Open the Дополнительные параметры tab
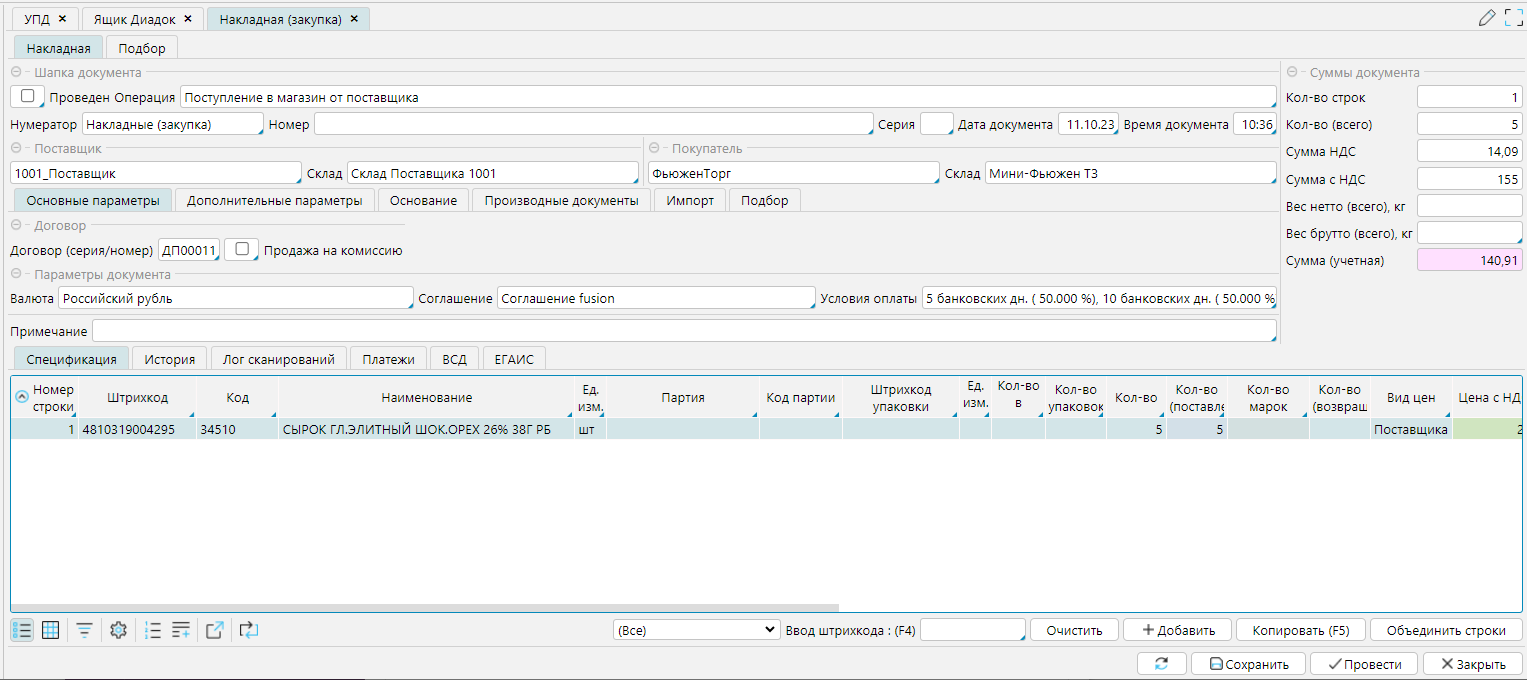Image resolution: width=1527 pixels, height=680 pixels. click(x=275, y=200)
